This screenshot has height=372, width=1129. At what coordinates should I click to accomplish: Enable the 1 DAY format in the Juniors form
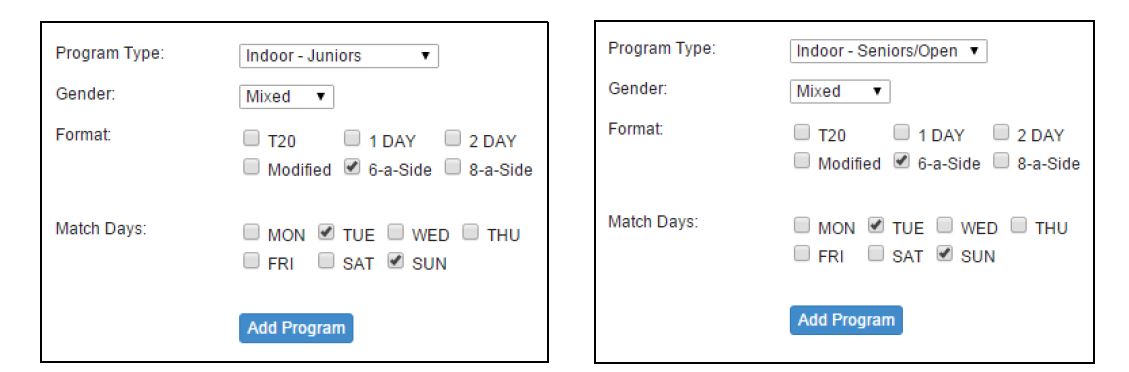[351, 138]
